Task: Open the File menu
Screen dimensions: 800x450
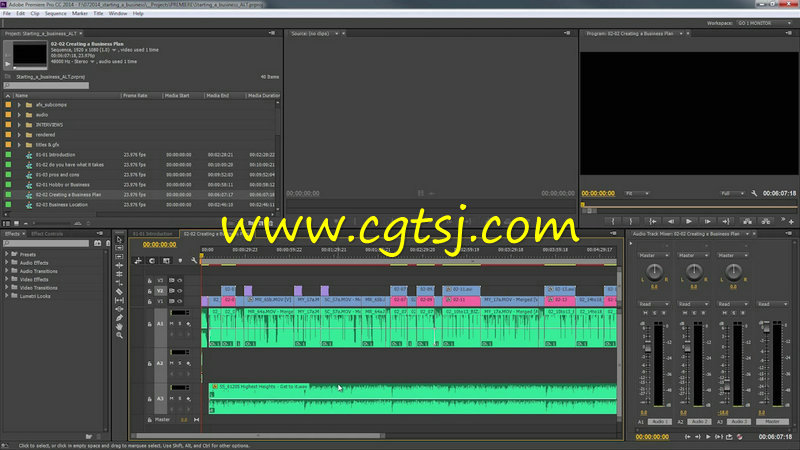Action: click(x=7, y=13)
